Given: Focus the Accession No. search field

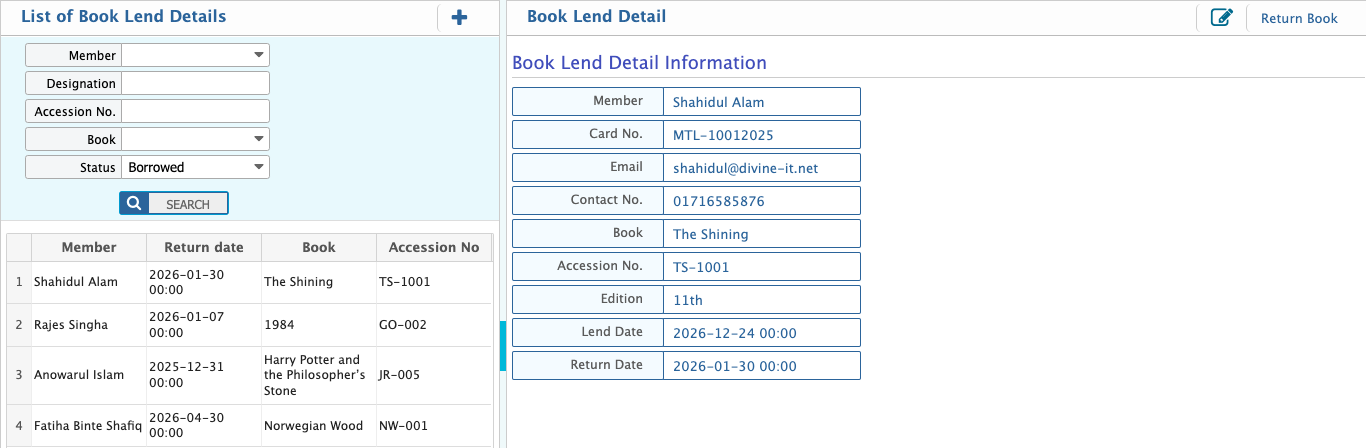Looking at the screenshot, I should click(195, 112).
